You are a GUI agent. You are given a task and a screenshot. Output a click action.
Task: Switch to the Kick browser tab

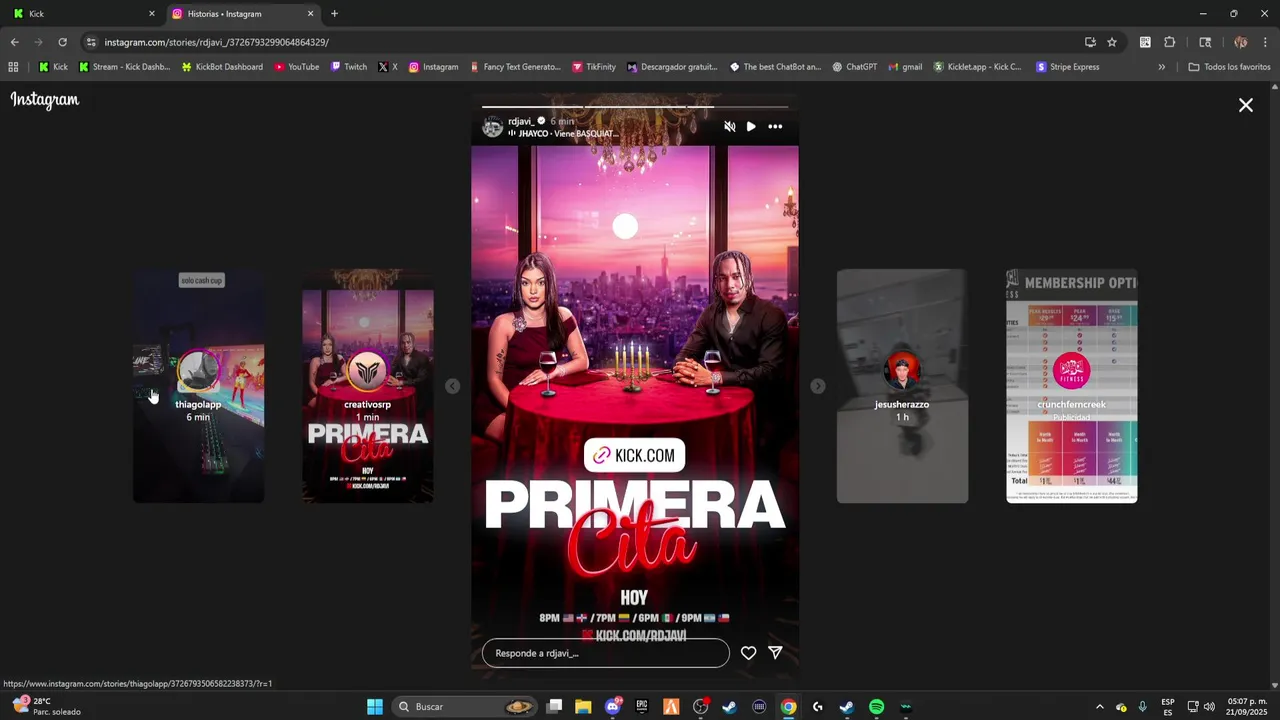(x=84, y=14)
